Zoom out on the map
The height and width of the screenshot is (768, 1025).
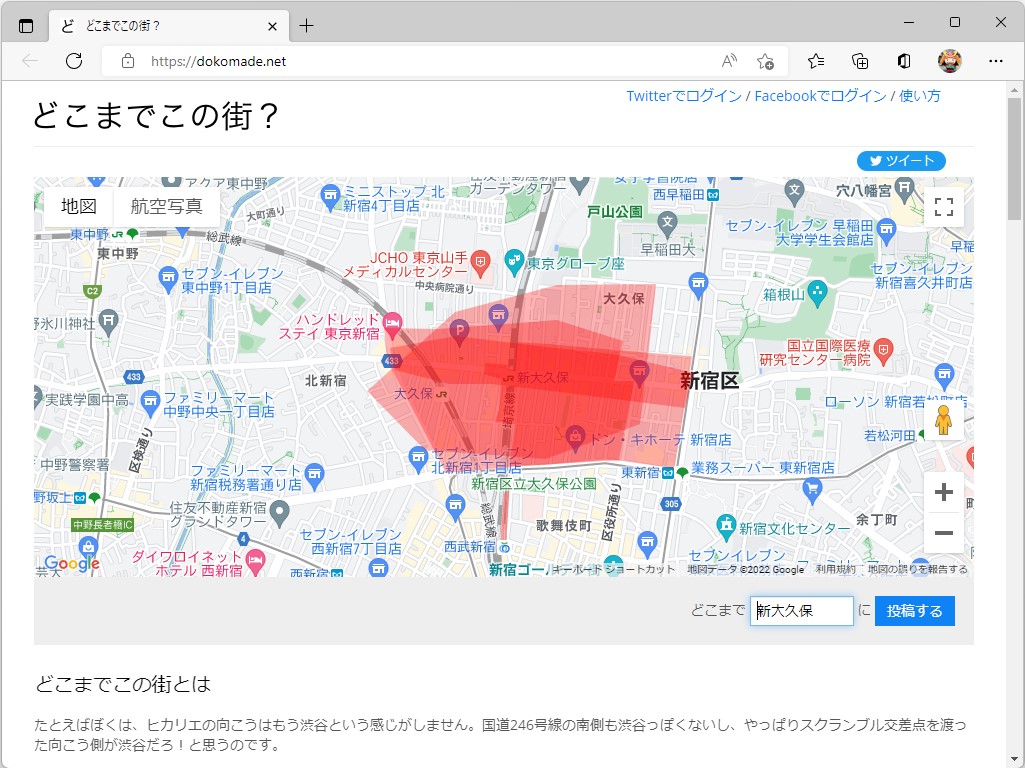943,533
